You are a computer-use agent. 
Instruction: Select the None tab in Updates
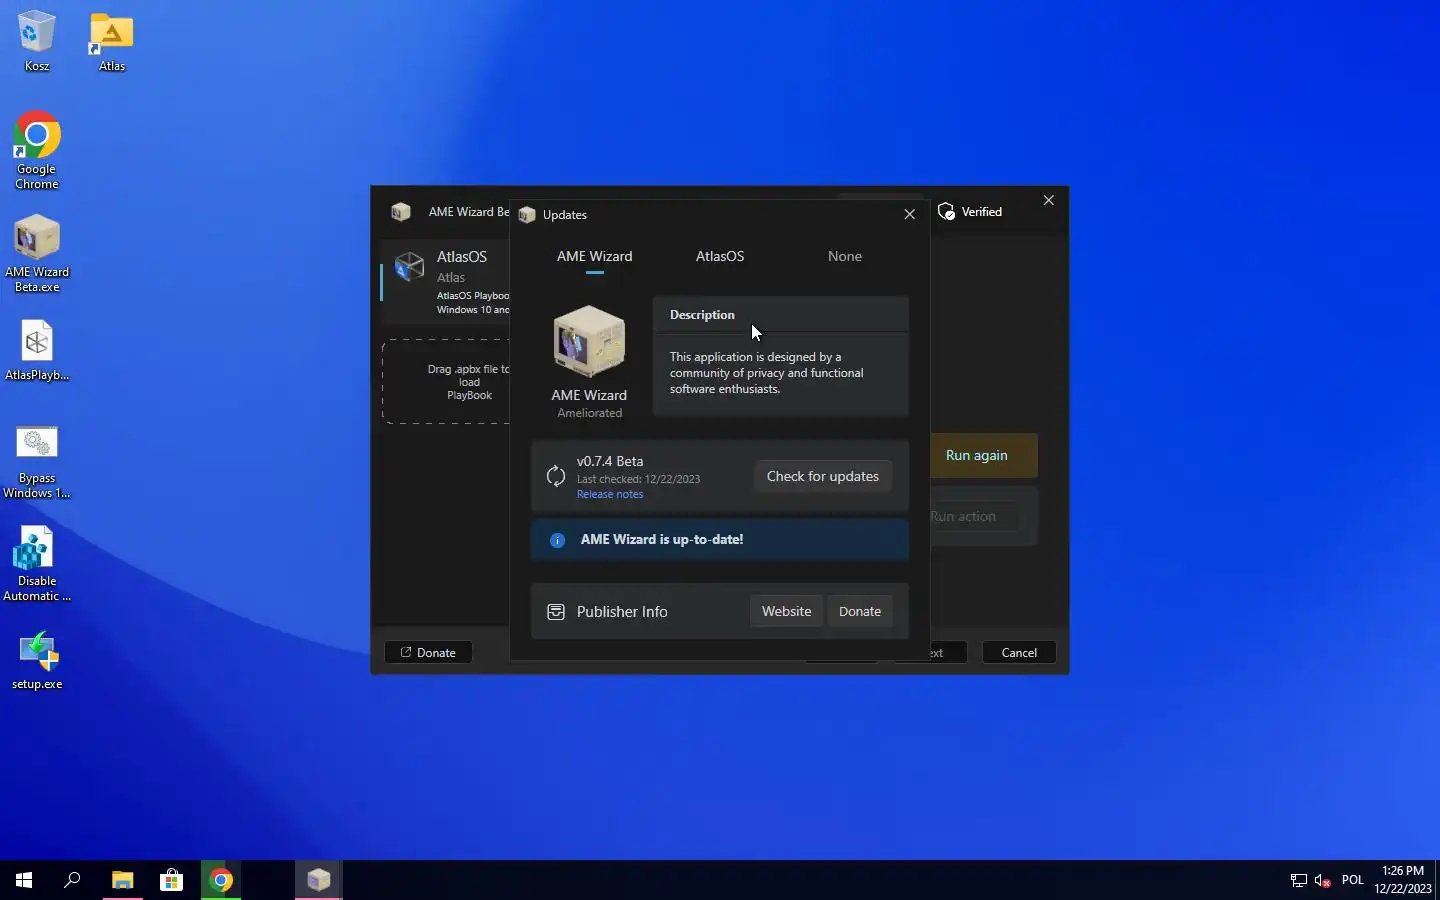pyautogui.click(x=845, y=257)
